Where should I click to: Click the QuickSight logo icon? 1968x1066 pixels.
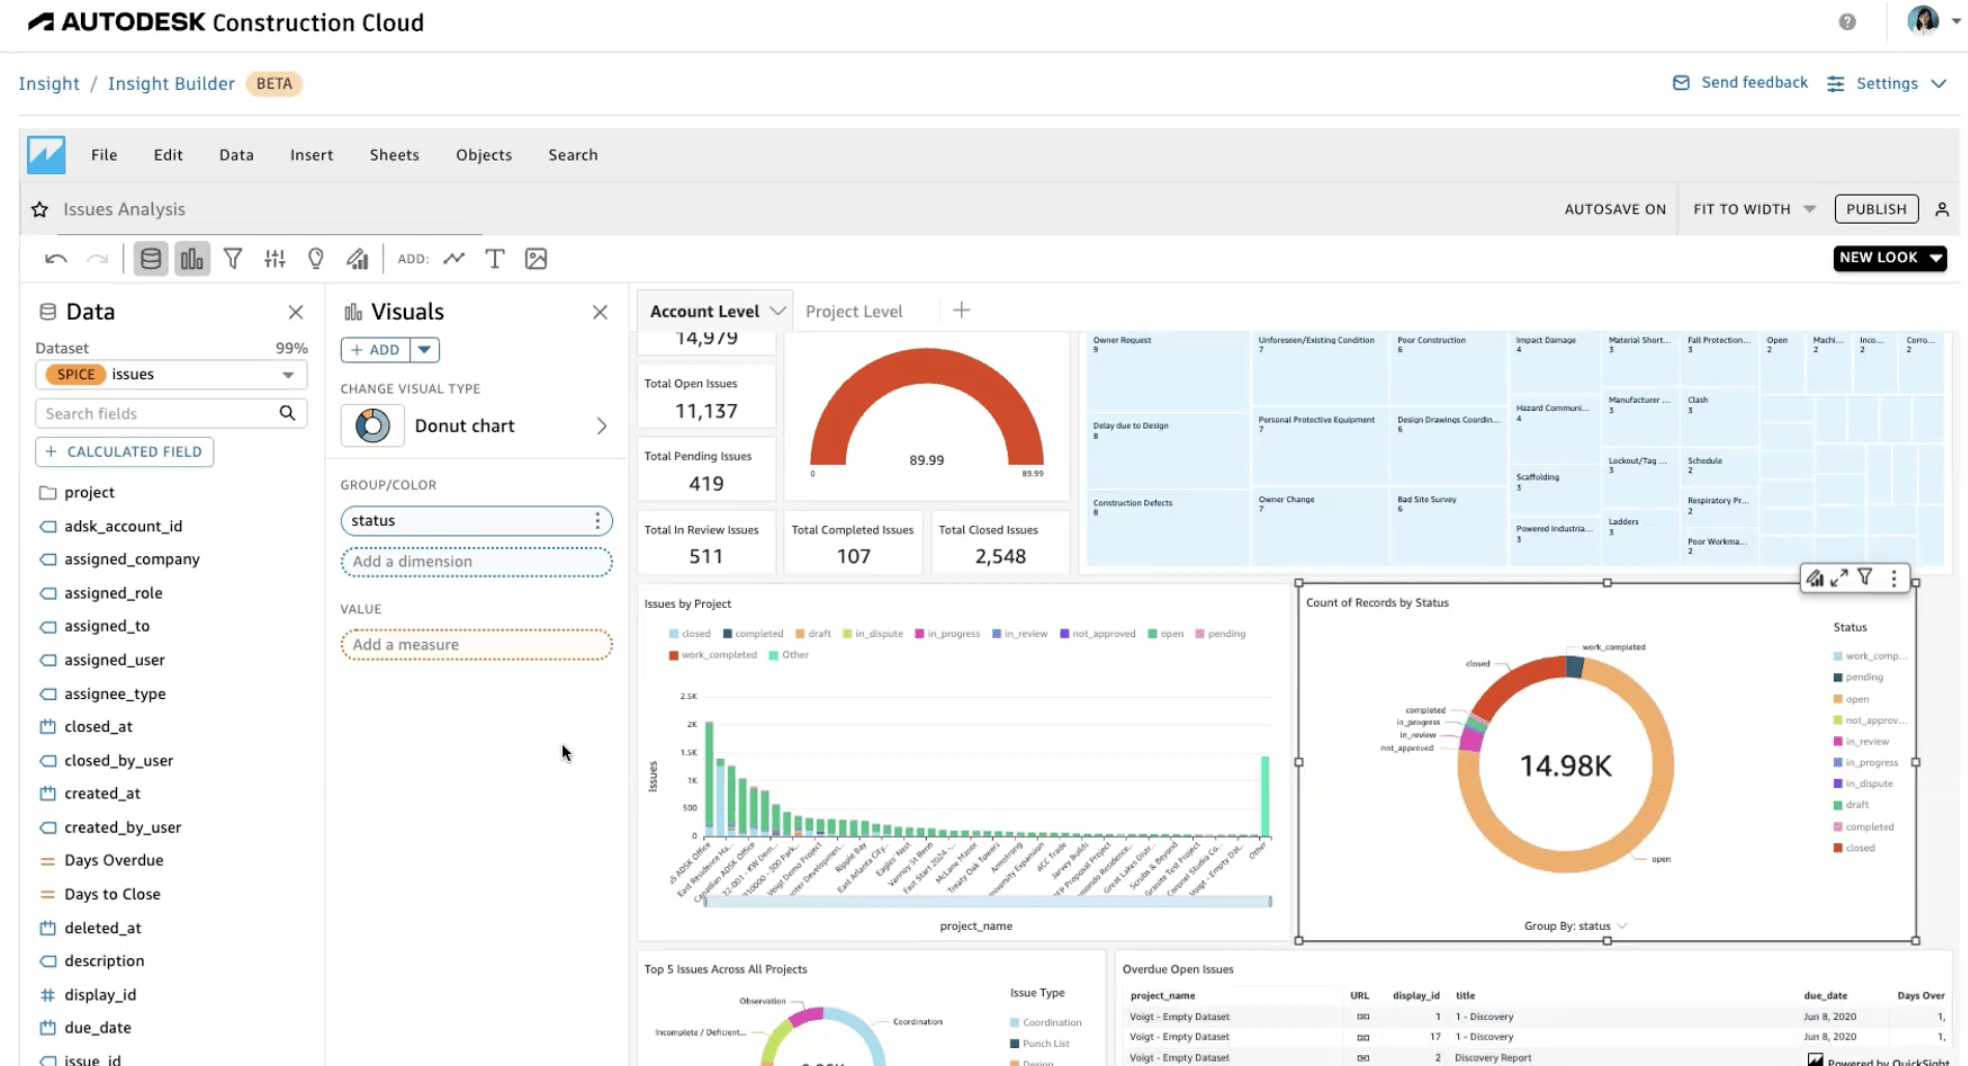(x=46, y=155)
